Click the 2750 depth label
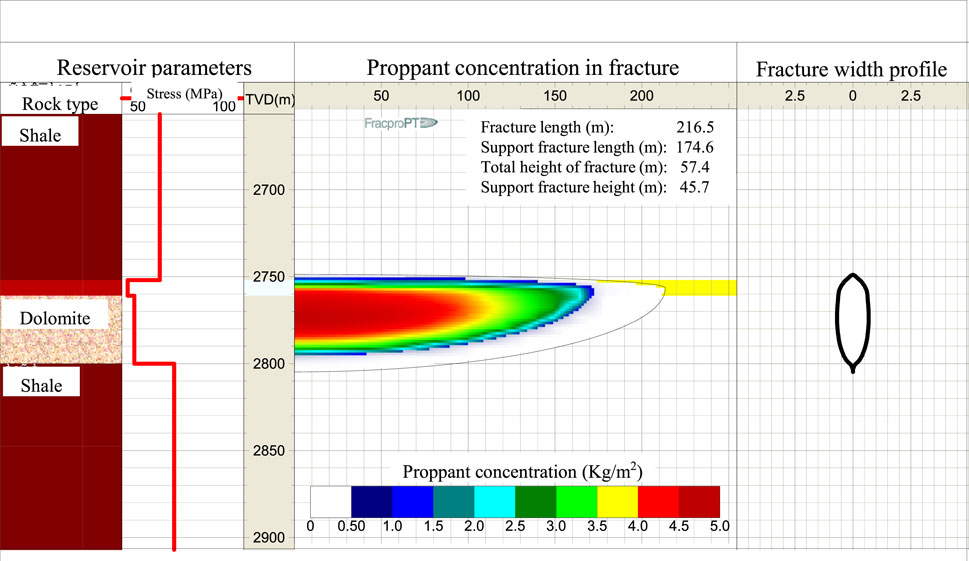This screenshot has width=969, height=561. 269,277
